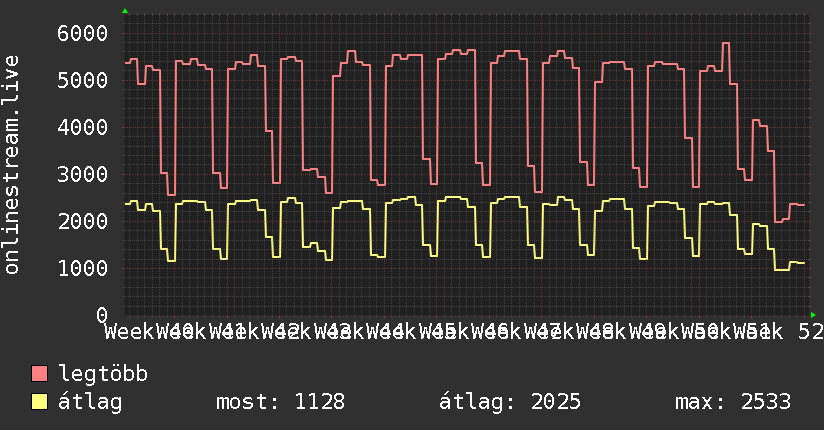Select the 'max: 2533' statistic
Screen dimensions: 824x430
click(x=733, y=402)
